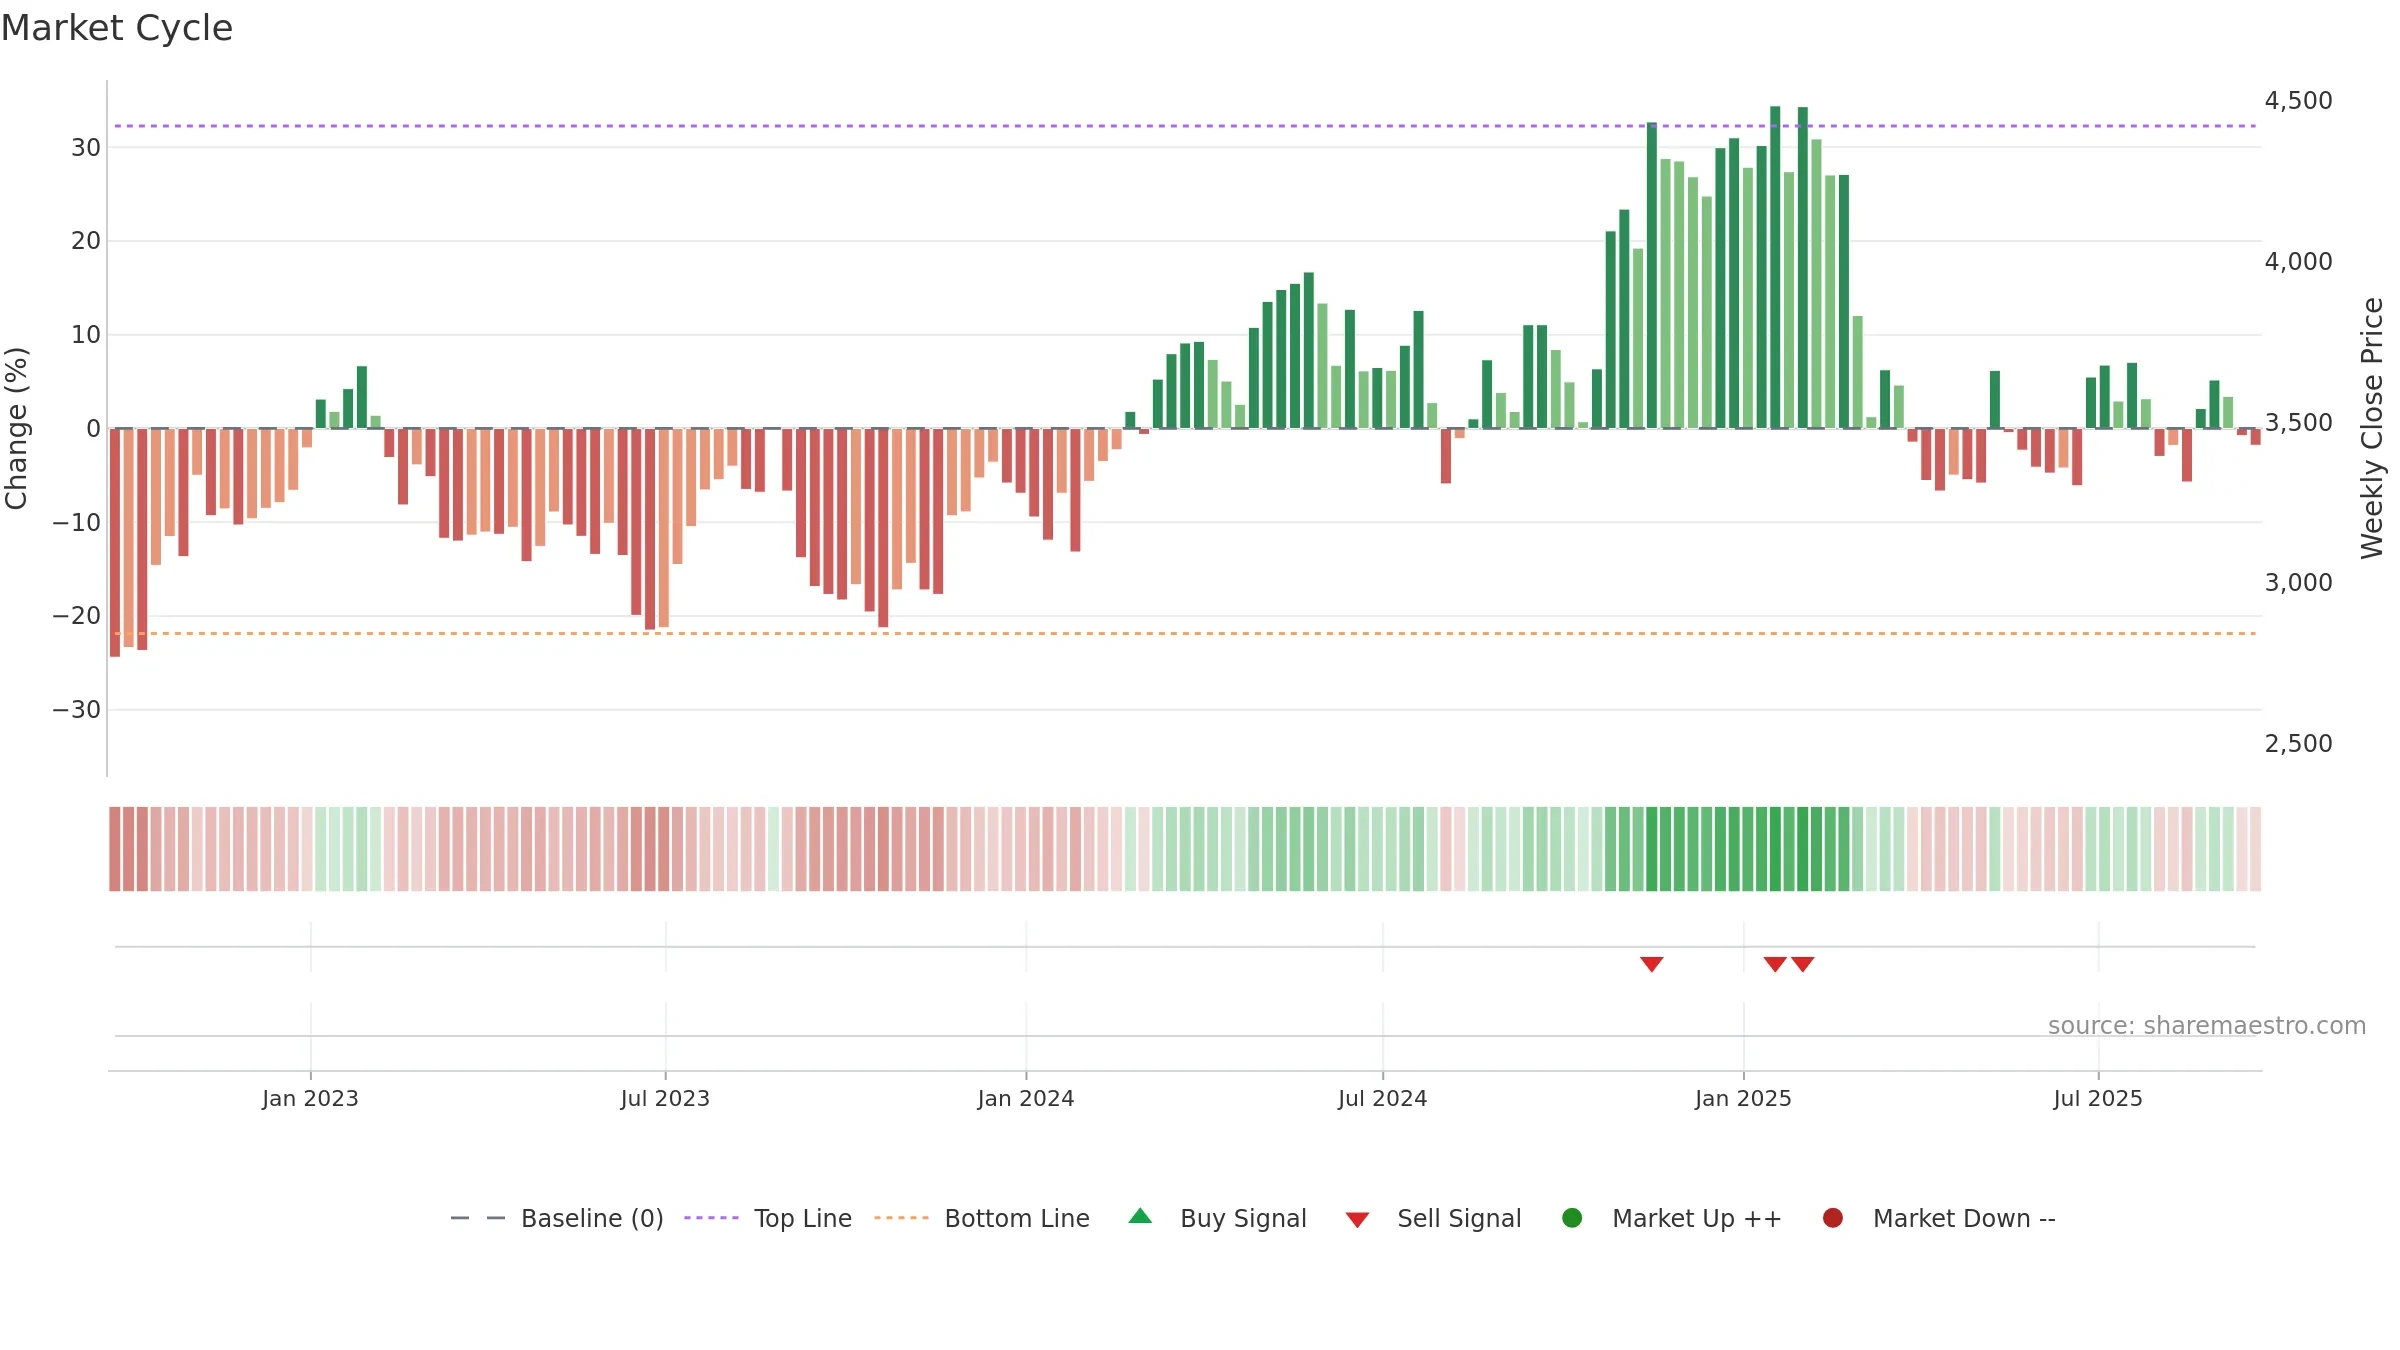2400x1350 pixels.
Task: Click the first sell signal marker before Jan 2025
Action: [1652, 964]
